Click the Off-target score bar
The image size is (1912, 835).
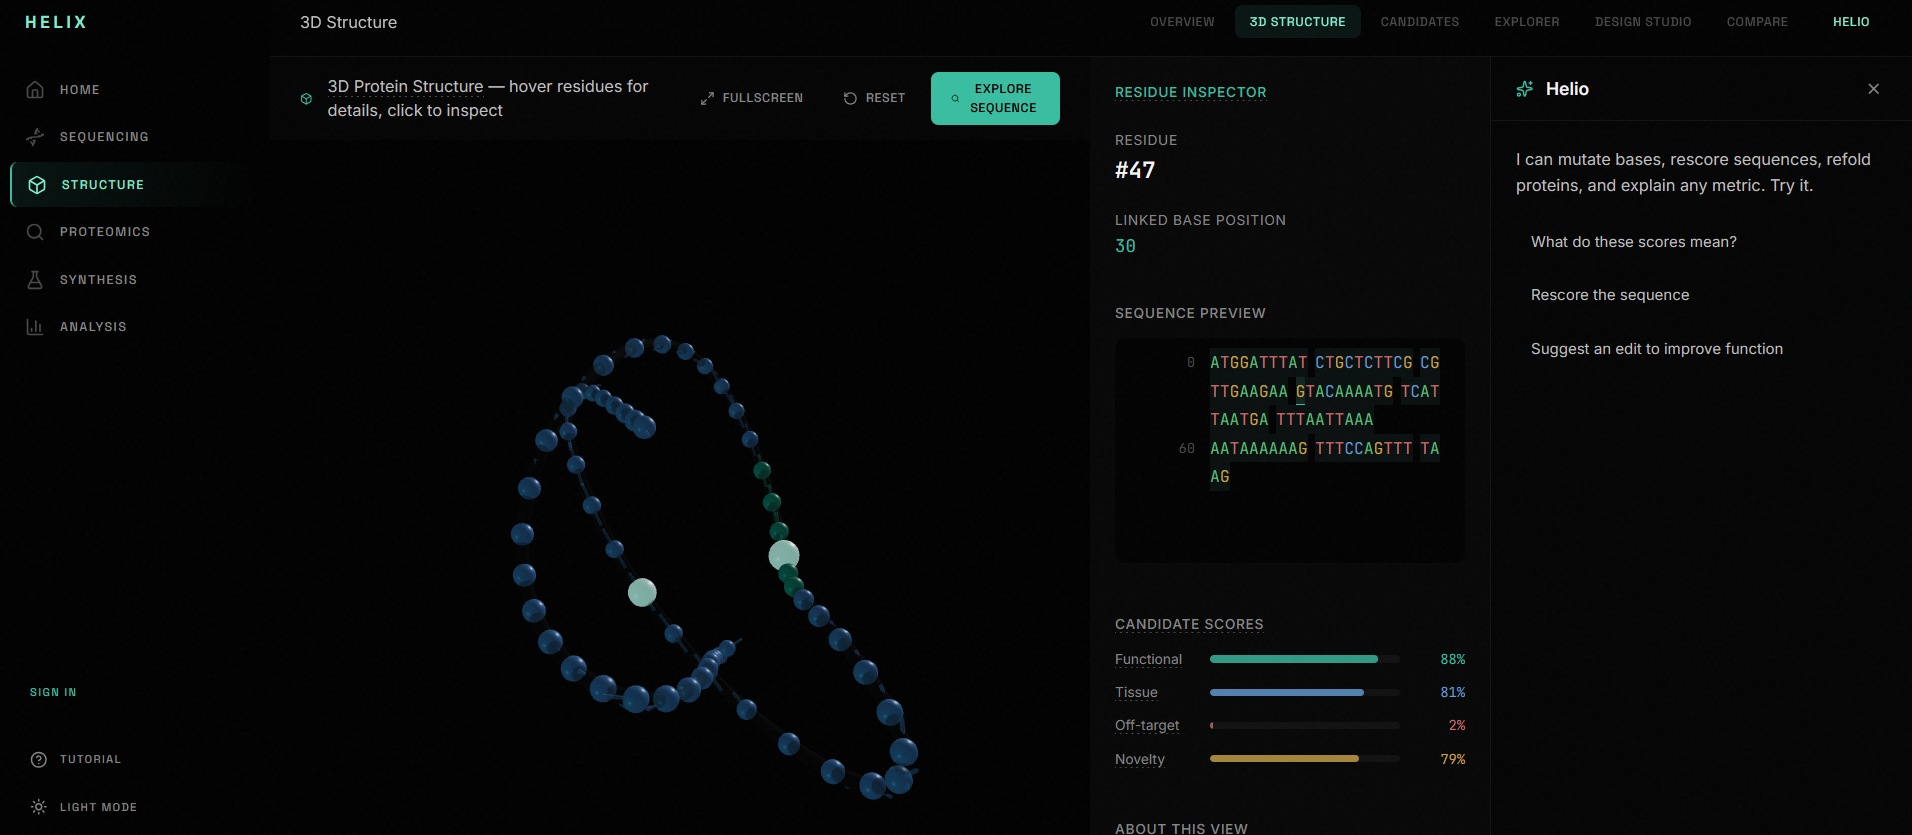[1304, 725]
